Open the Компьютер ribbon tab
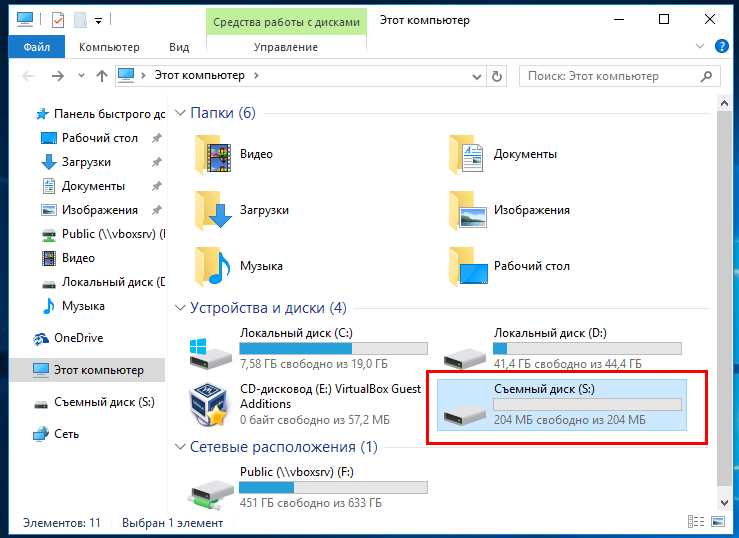The height and width of the screenshot is (538, 739). tap(109, 47)
